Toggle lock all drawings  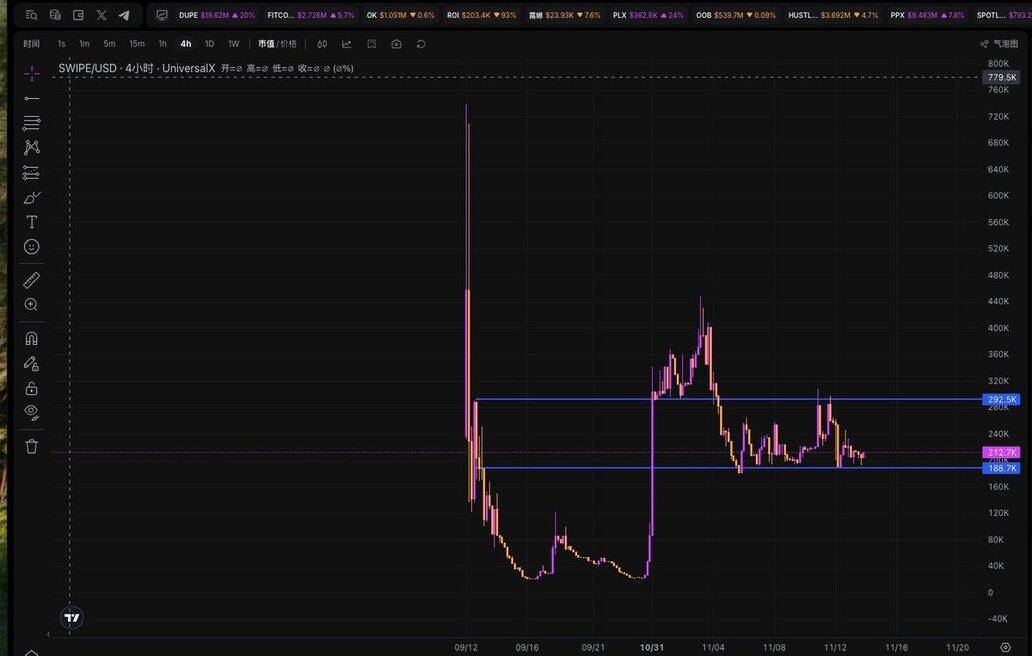click(32, 388)
